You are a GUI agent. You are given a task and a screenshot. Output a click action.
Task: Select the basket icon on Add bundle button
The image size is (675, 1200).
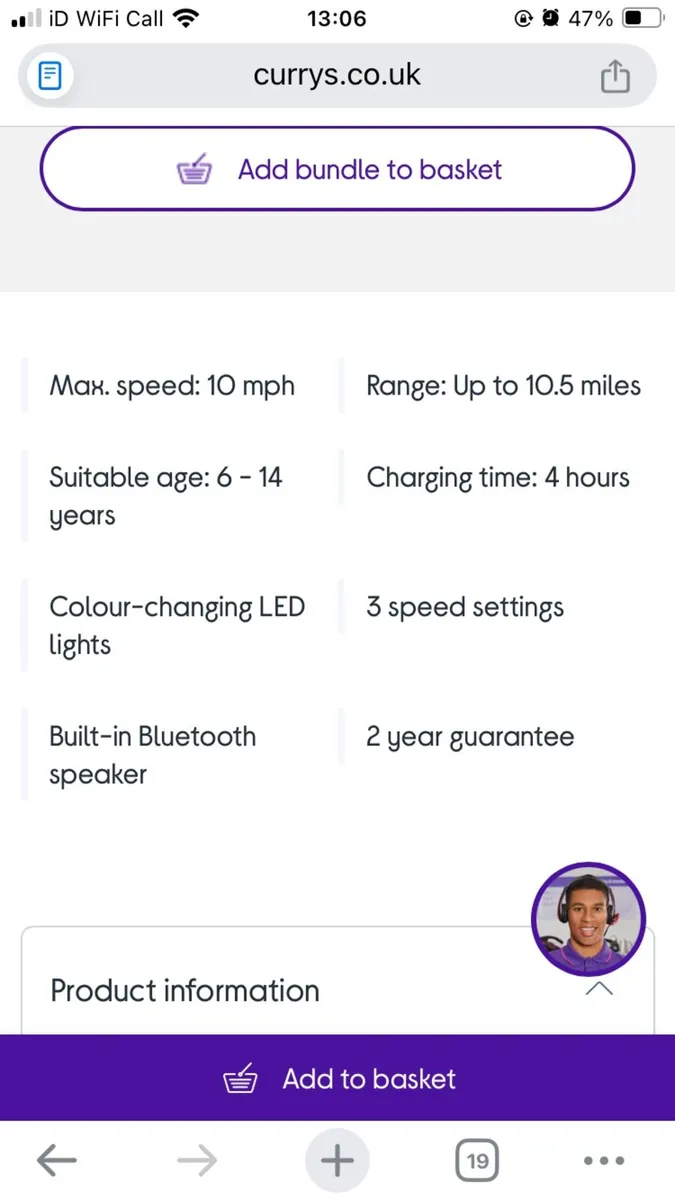pos(194,170)
